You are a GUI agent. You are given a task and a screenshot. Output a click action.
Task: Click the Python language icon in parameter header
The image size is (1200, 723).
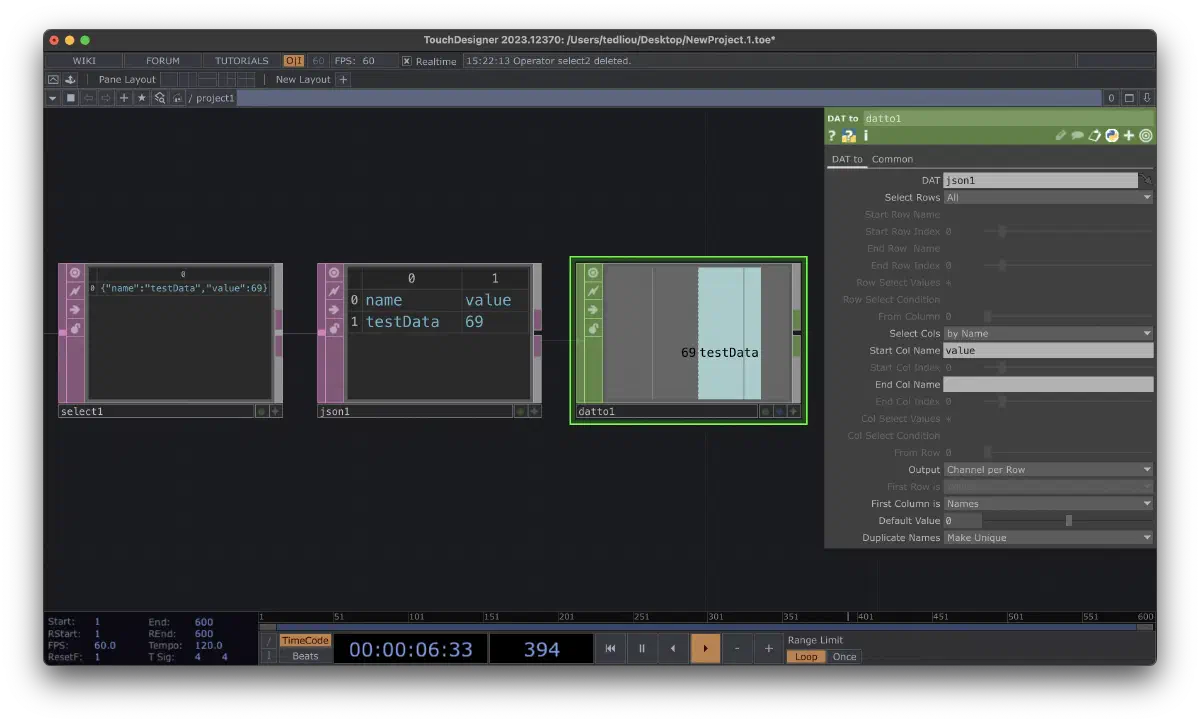[1111, 136]
